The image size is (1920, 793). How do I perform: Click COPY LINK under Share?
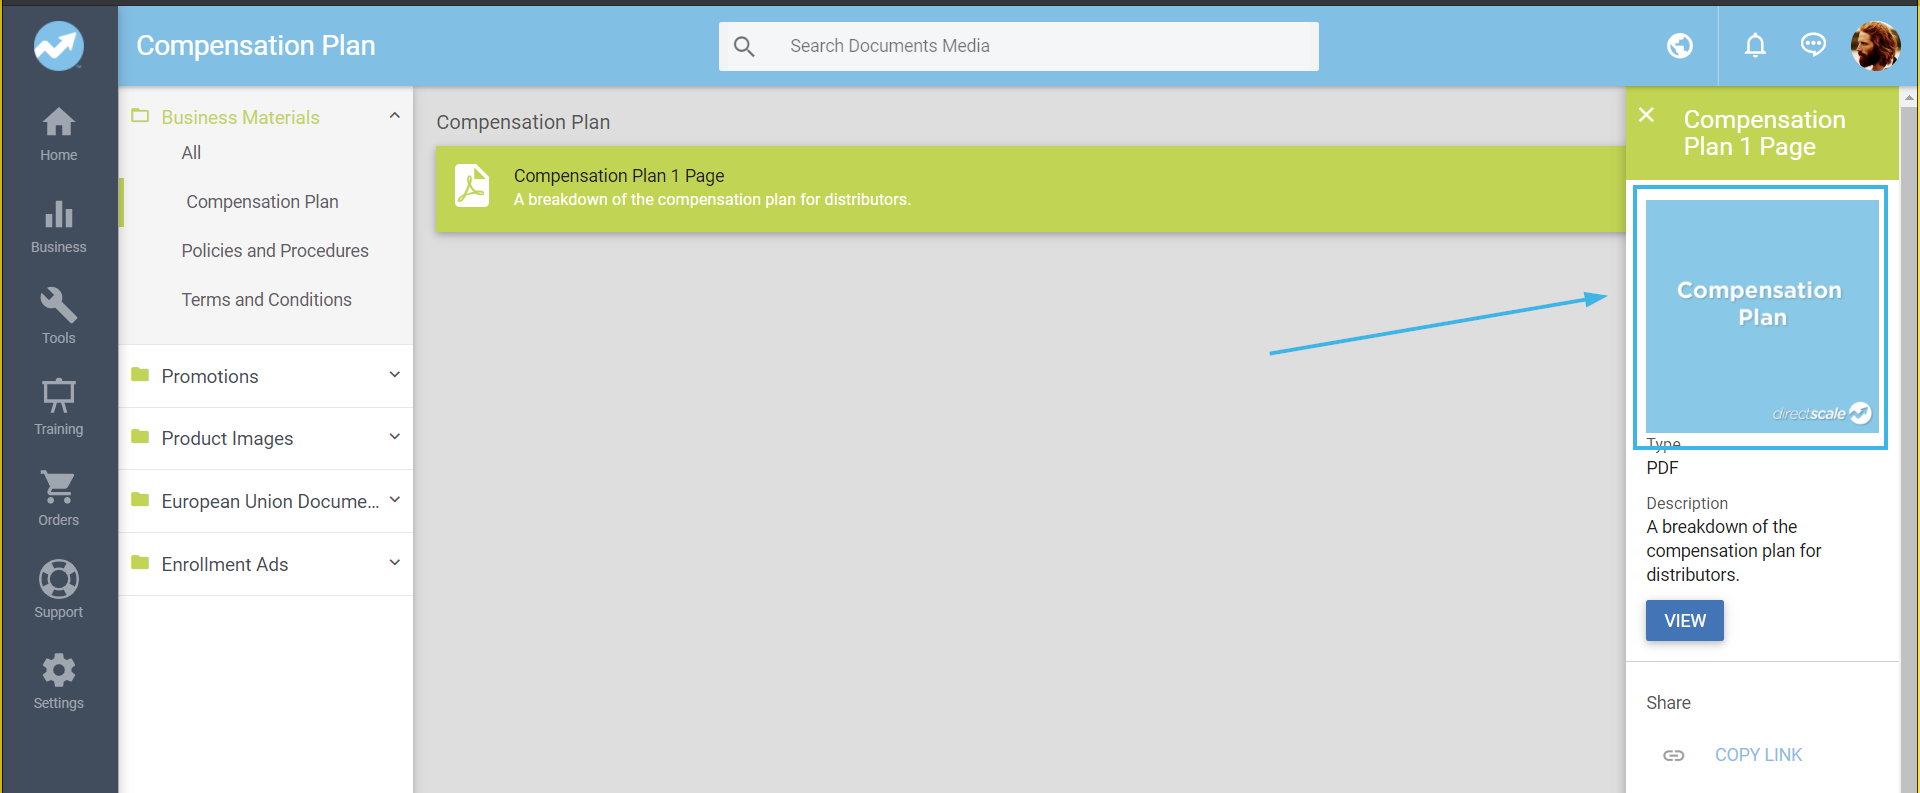(1758, 755)
